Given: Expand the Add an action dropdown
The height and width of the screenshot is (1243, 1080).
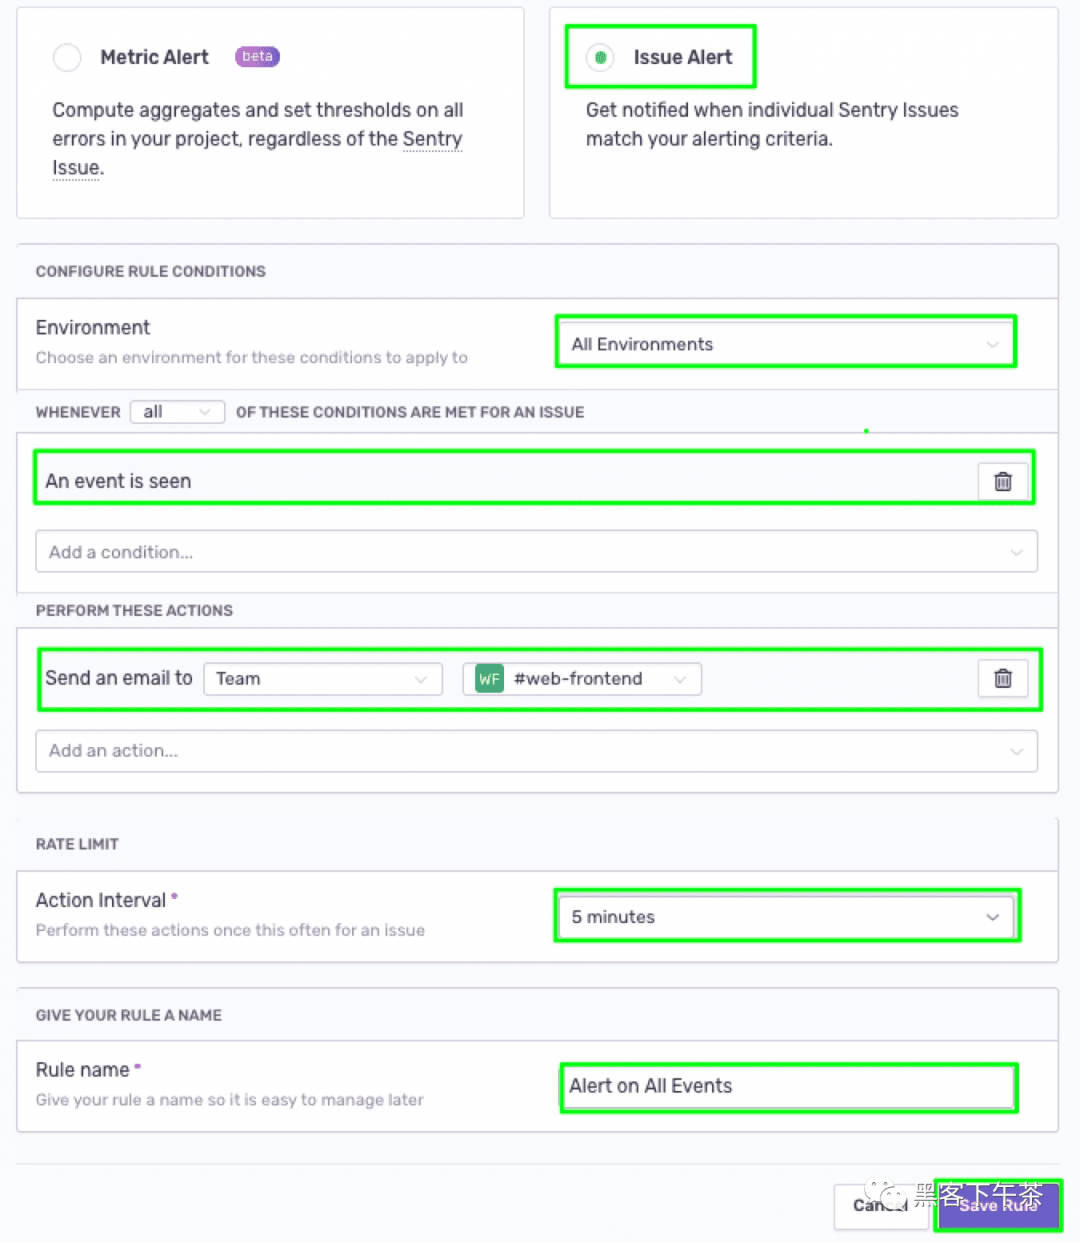Looking at the screenshot, I should [536, 751].
